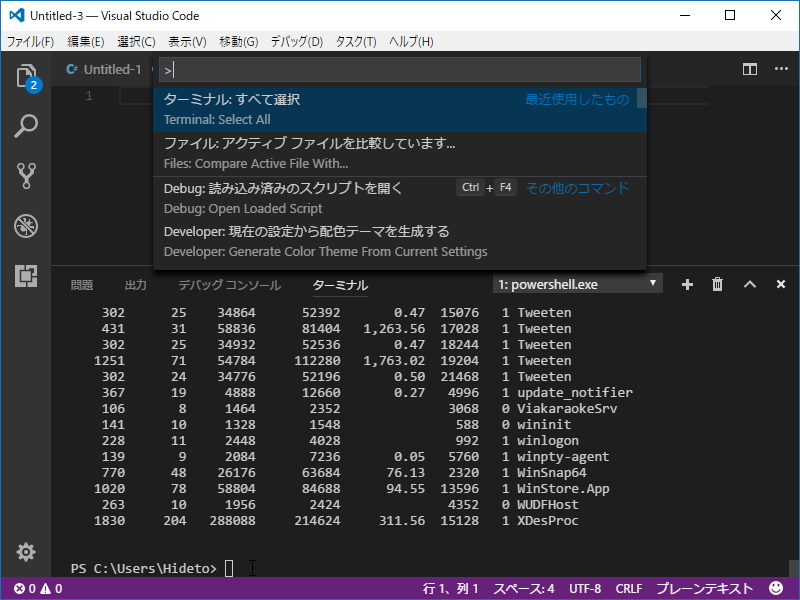
Task: Click value 1,263.56 in terminal output
Action: pos(394,329)
